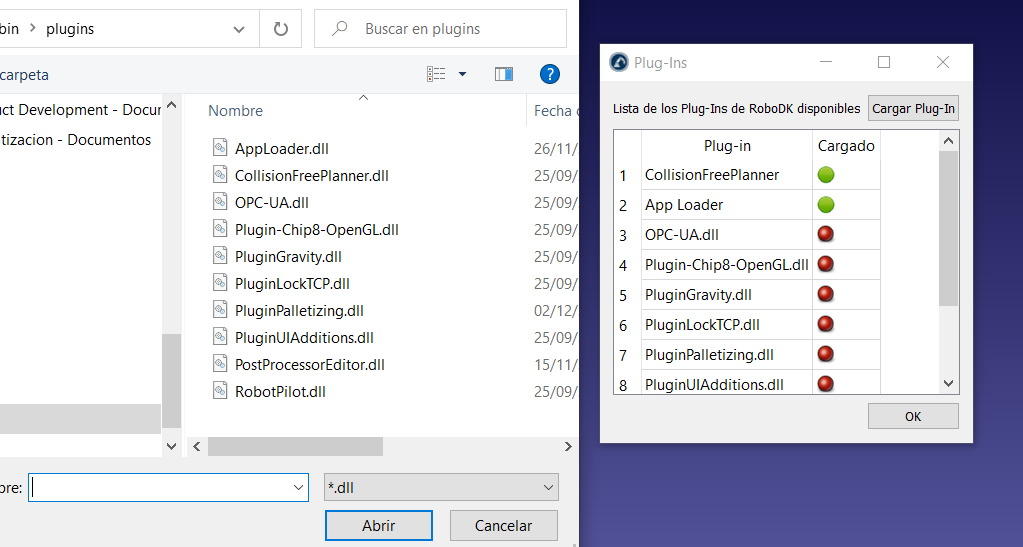
Task: Click the Plug-in column header
Action: coord(727,146)
